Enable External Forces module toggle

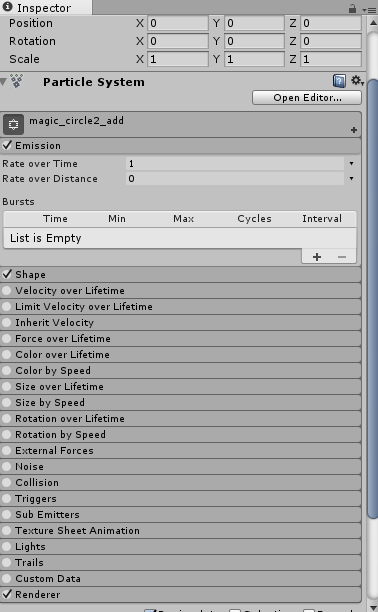pyautogui.click(x=6, y=450)
